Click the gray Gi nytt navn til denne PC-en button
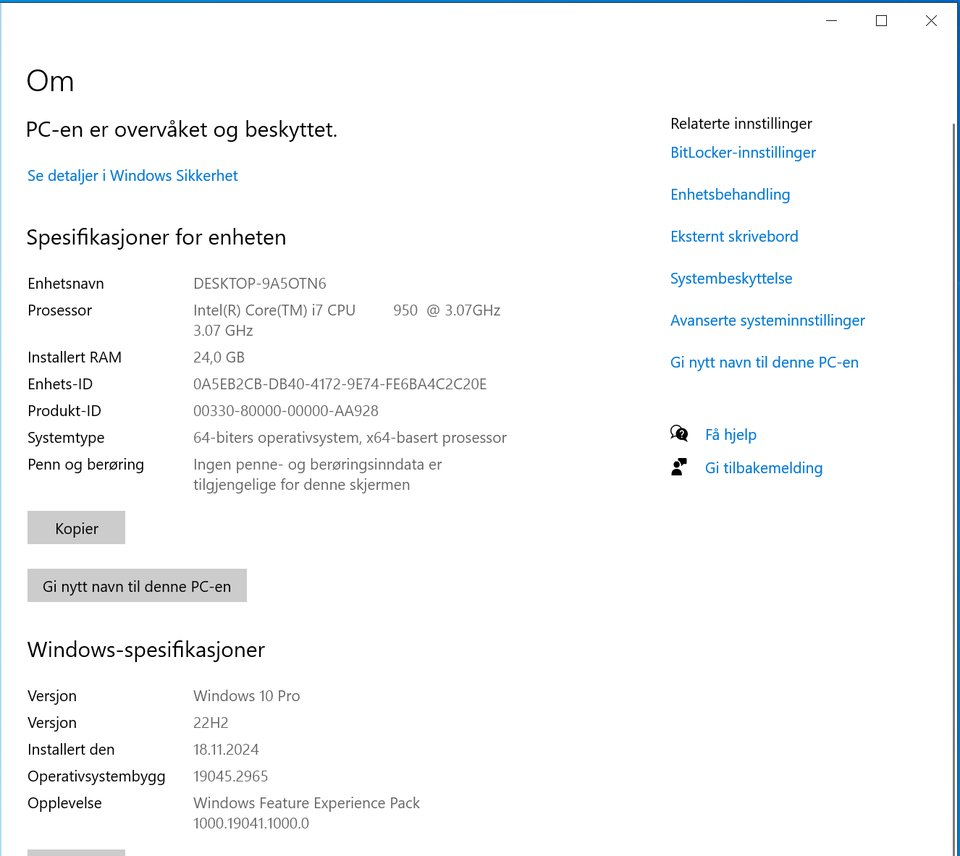 point(137,586)
